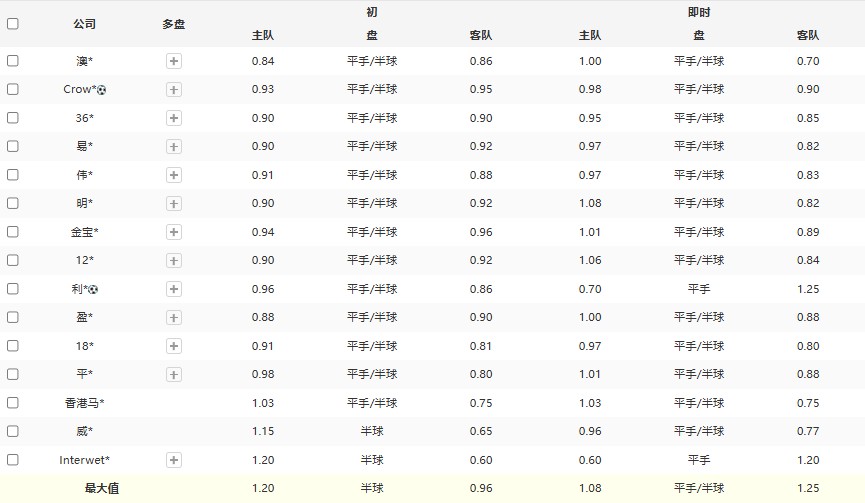The image size is (865, 503).
Task: Click the plus icon beside 明*
Action: (x=174, y=203)
